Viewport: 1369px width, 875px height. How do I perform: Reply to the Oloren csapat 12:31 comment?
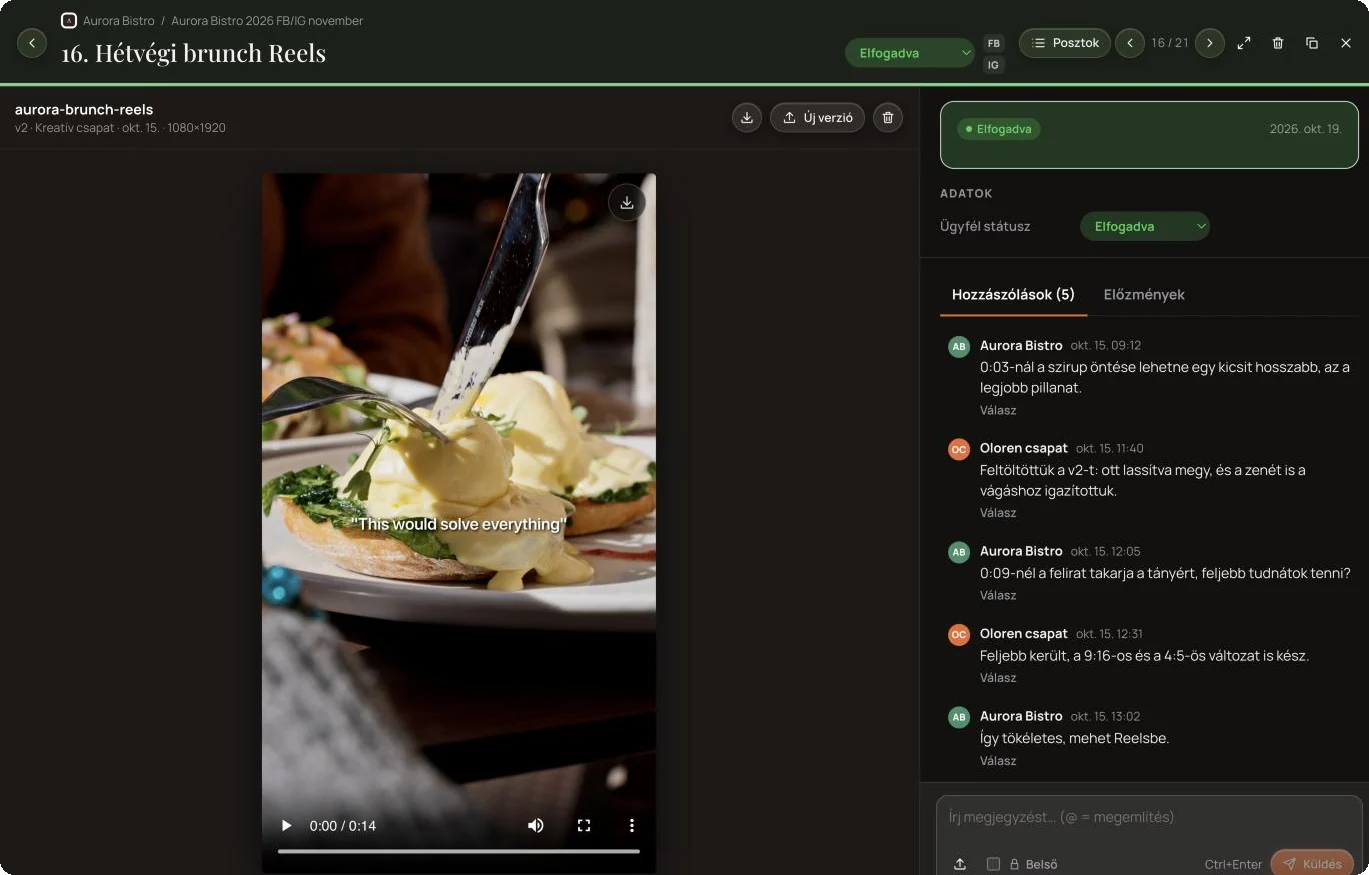[998, 678]
